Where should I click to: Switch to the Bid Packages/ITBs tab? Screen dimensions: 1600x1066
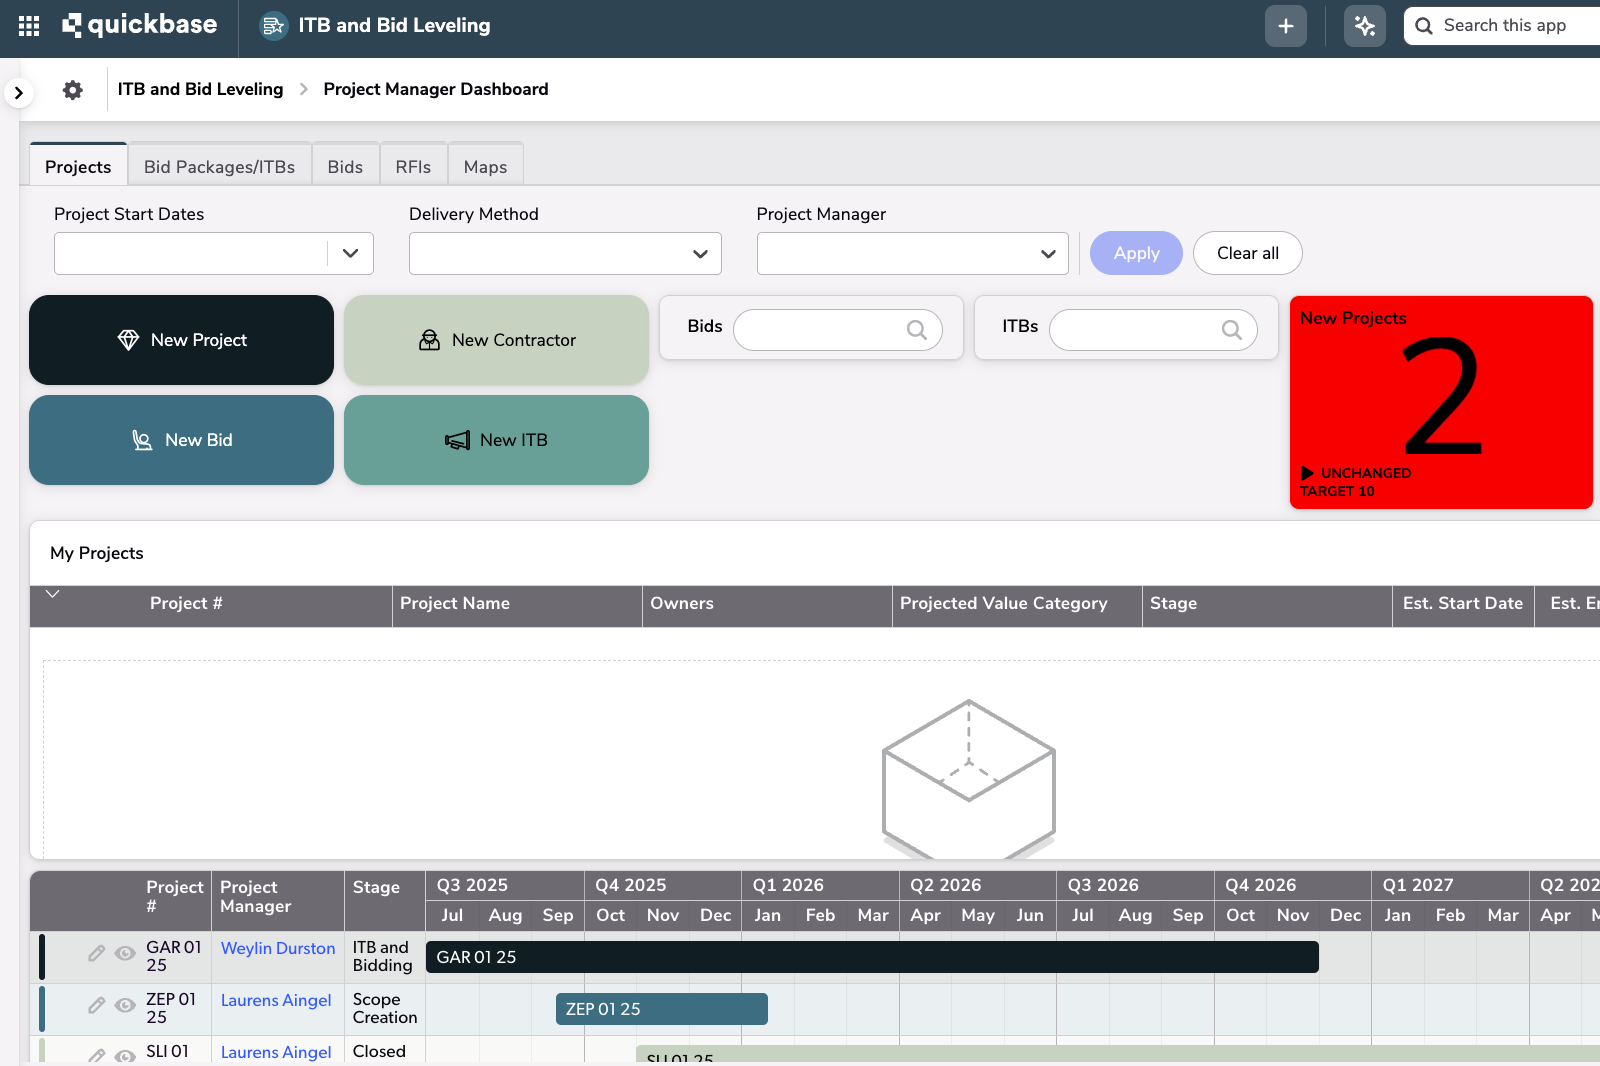click(219, 166)
